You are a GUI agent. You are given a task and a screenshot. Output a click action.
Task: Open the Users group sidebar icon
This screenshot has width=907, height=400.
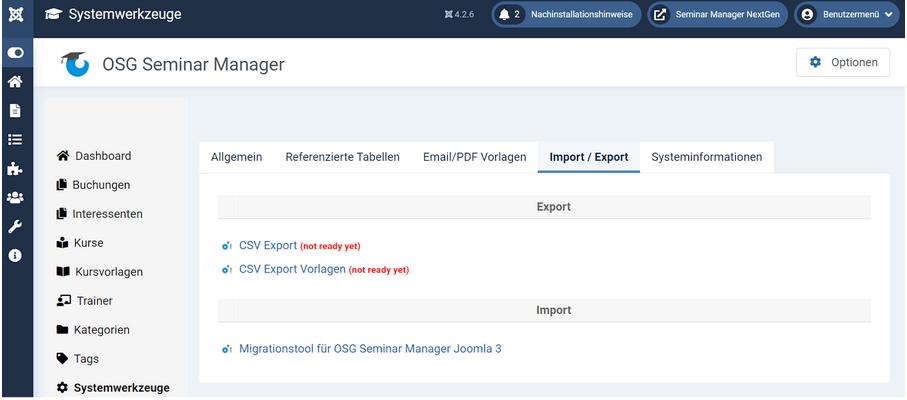[16, 198]
